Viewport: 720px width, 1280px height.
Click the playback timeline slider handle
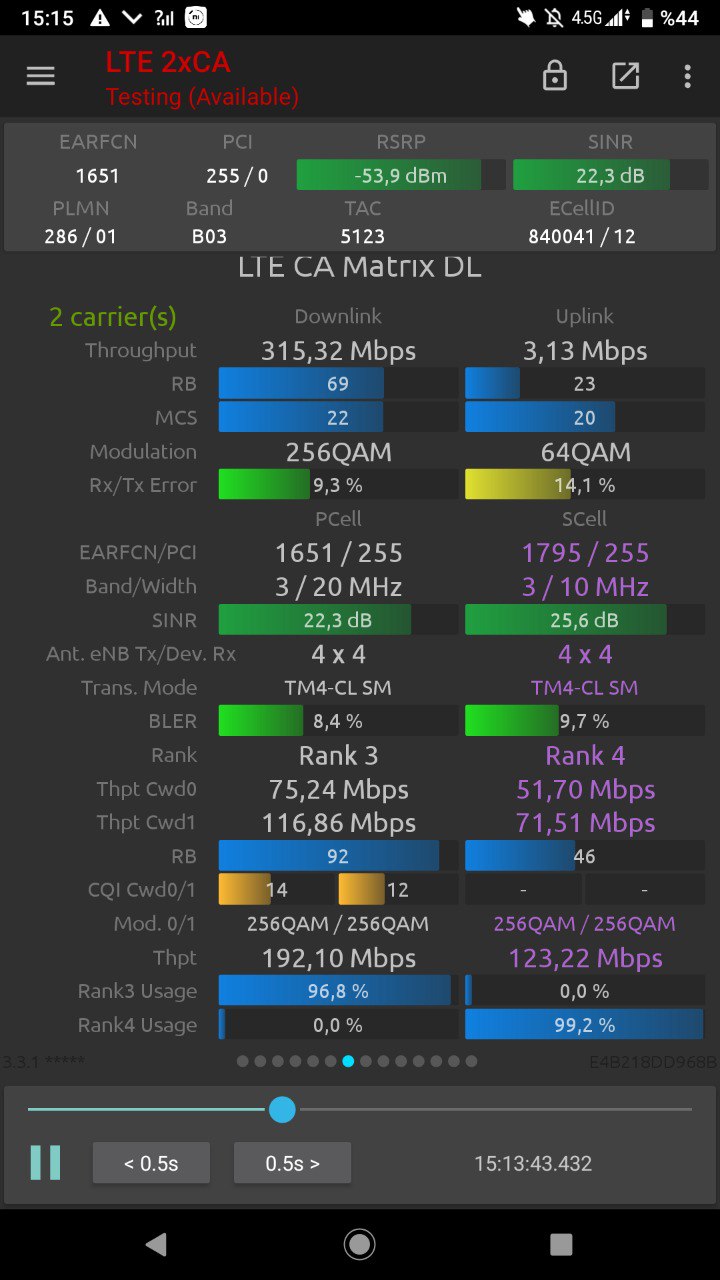[x=283, y=1109]
